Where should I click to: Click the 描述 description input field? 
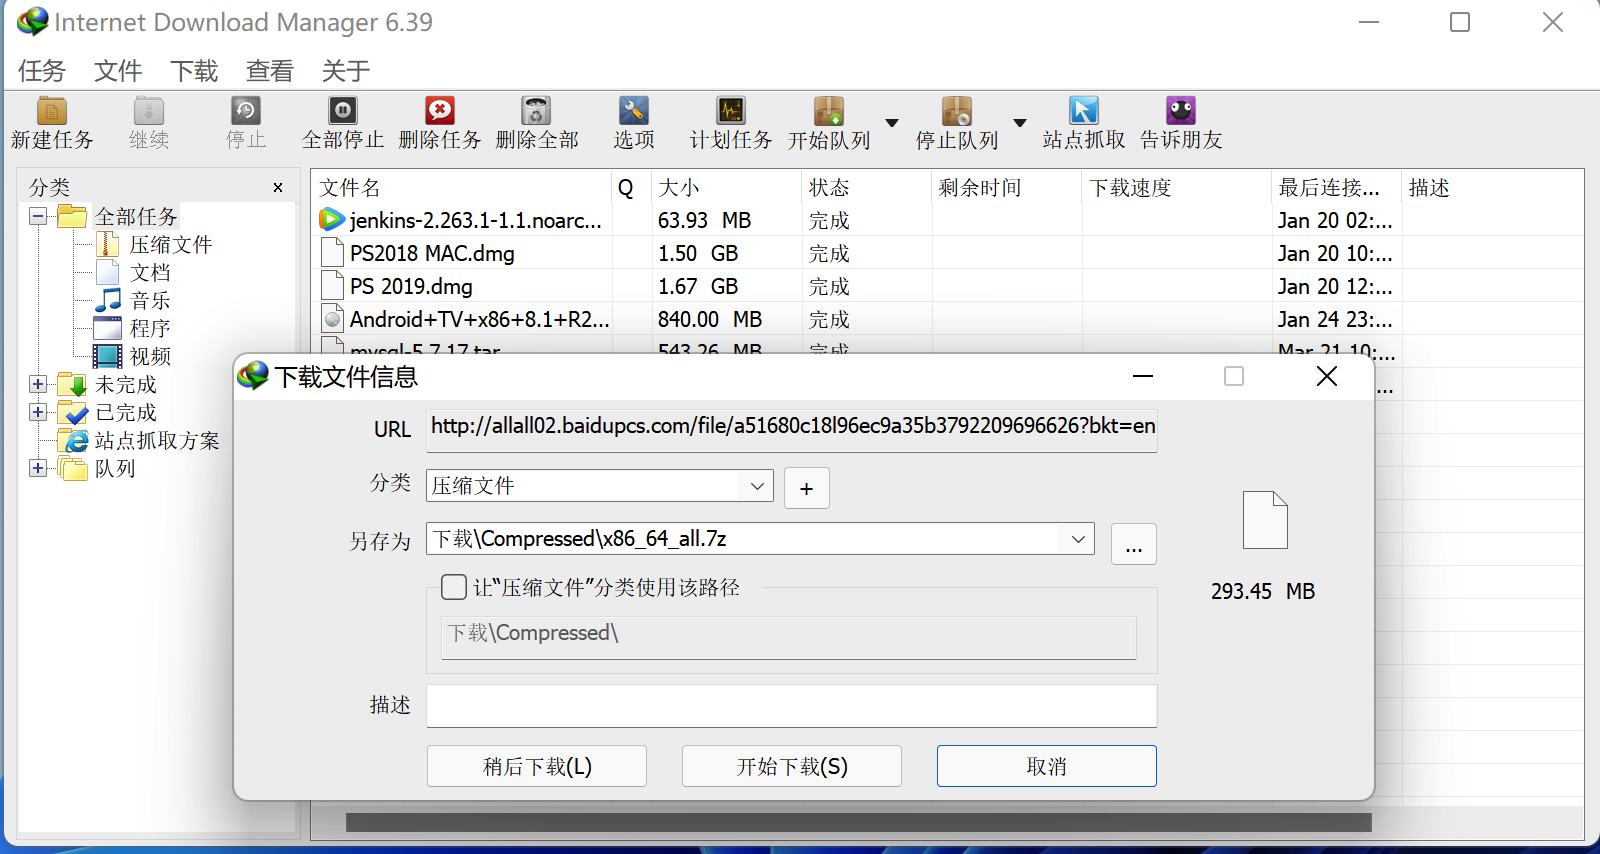point(792,706)
